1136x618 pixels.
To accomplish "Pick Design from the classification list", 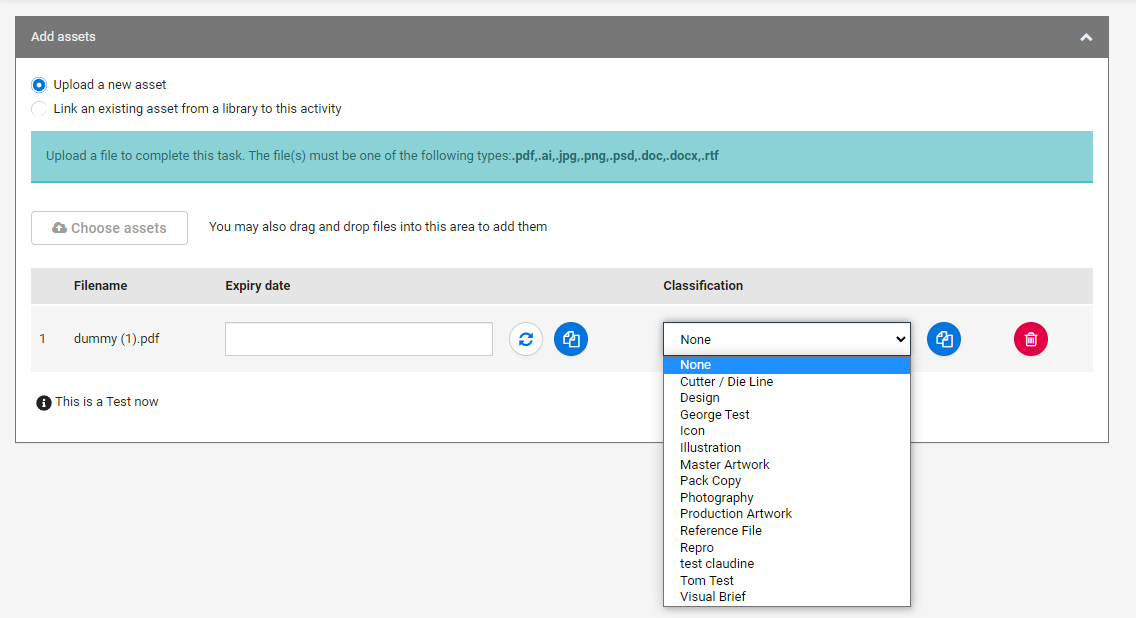I will click(x=700, y=398).
